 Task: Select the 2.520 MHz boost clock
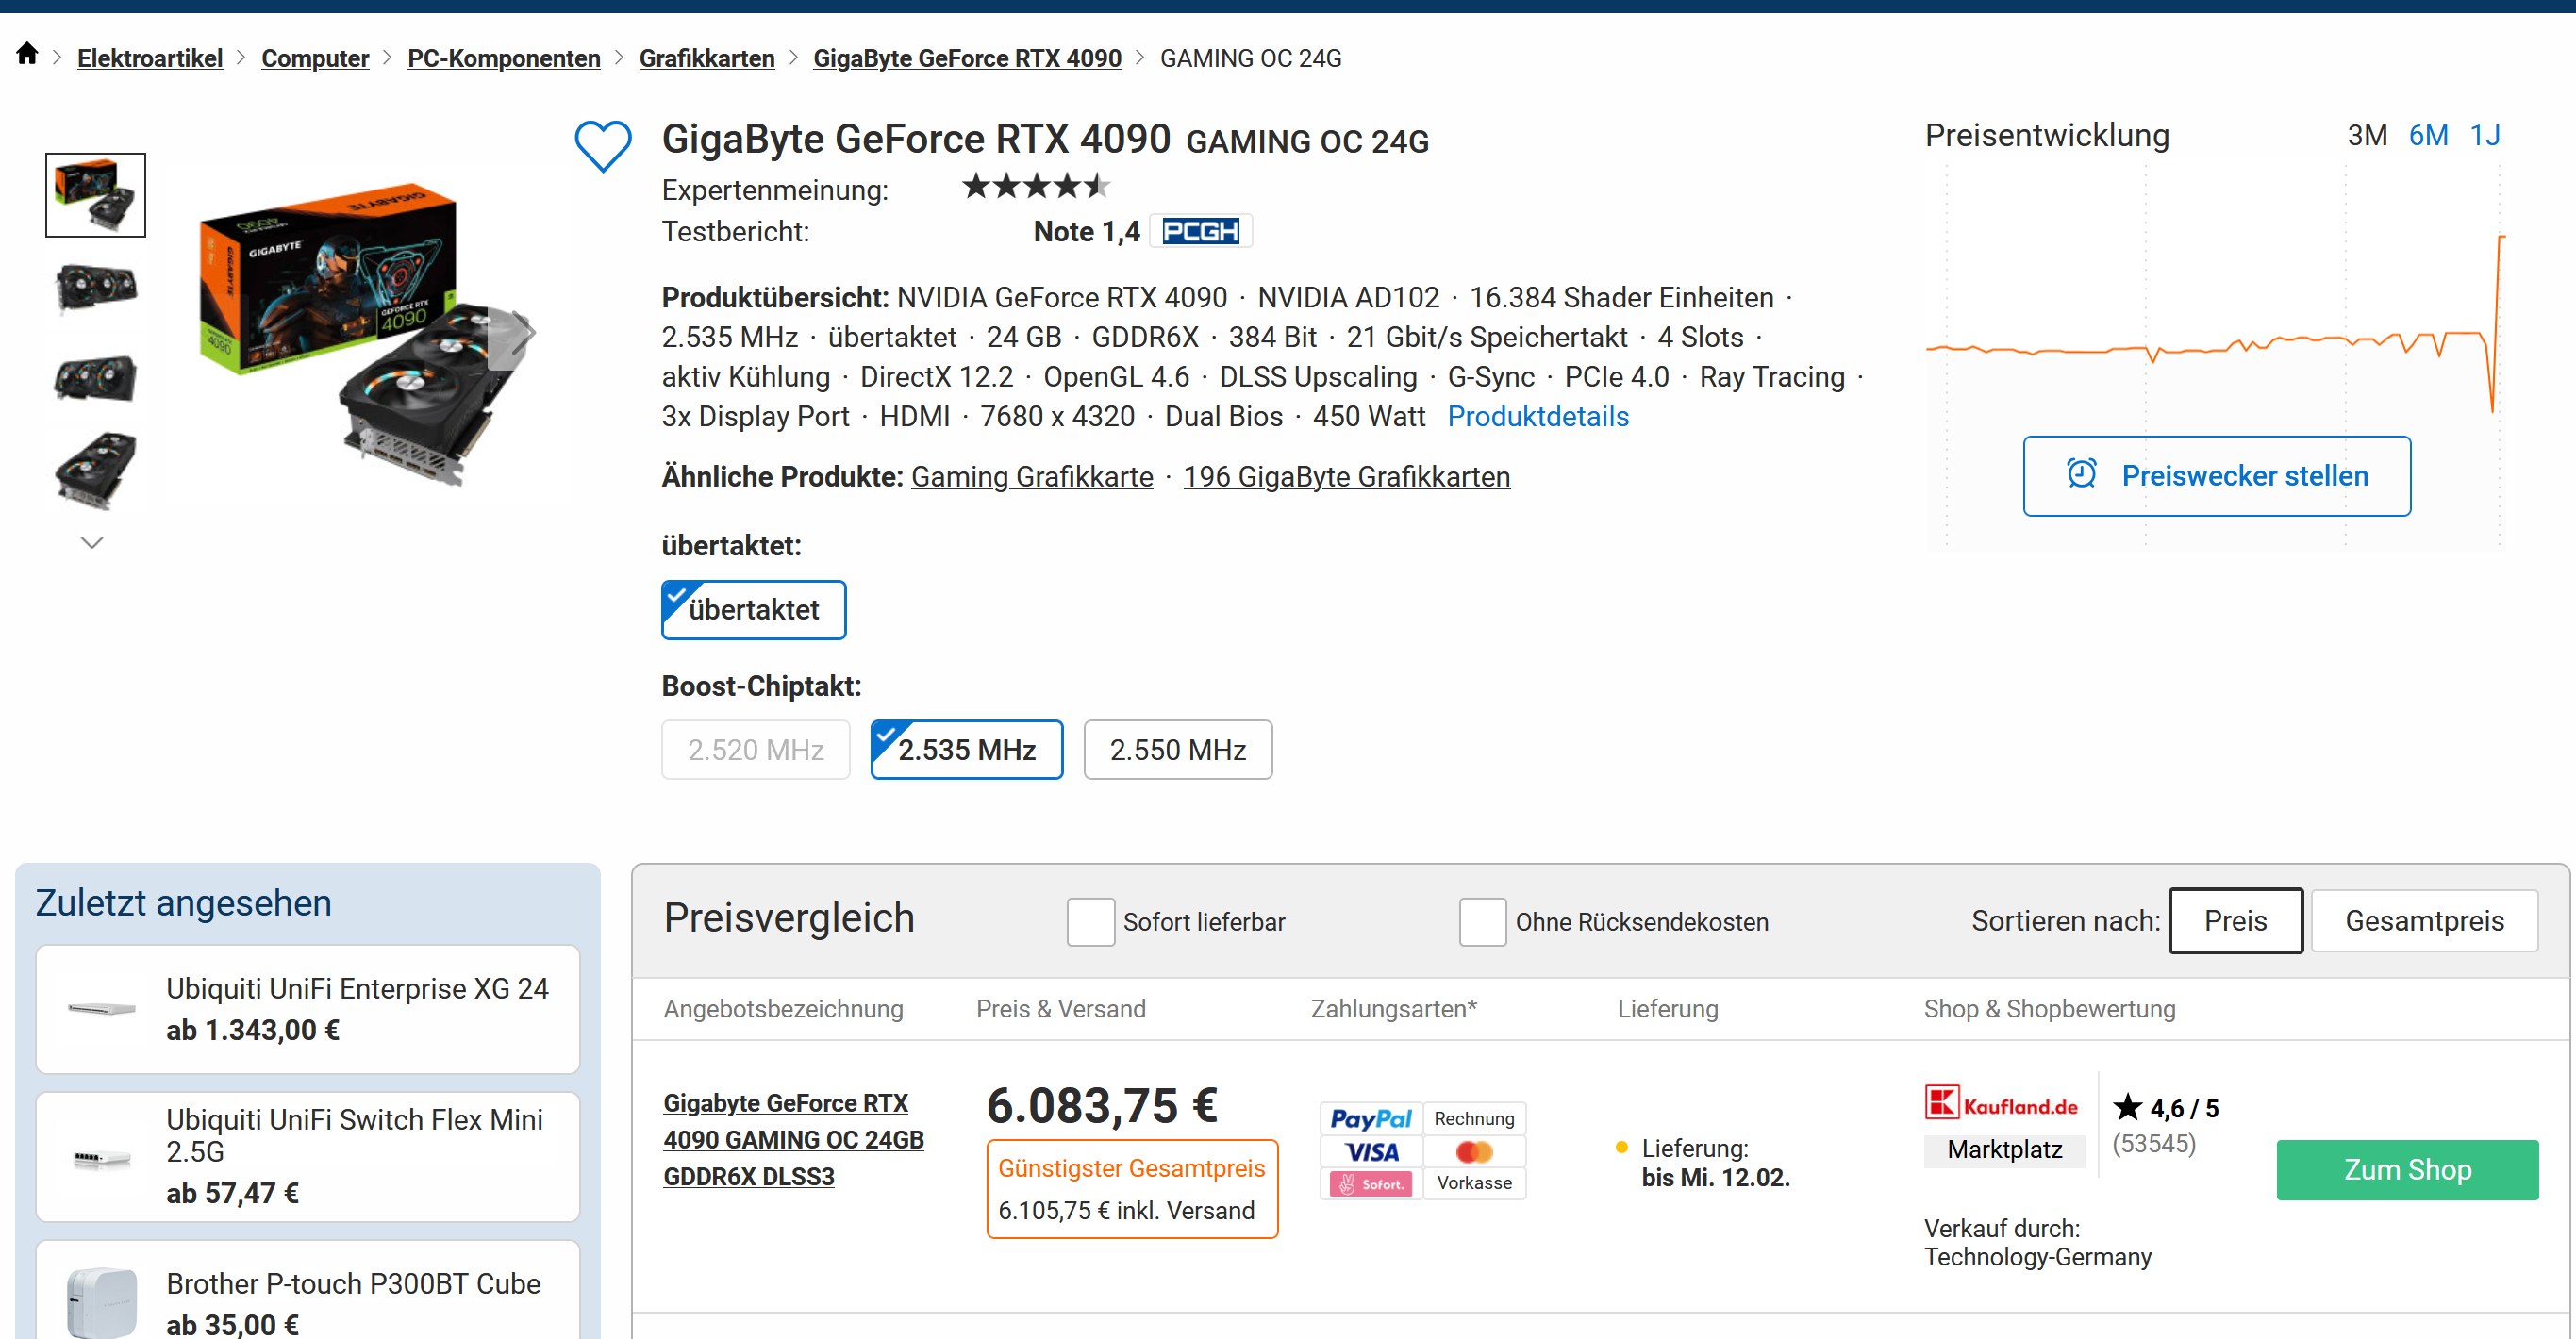pos(755,750)
